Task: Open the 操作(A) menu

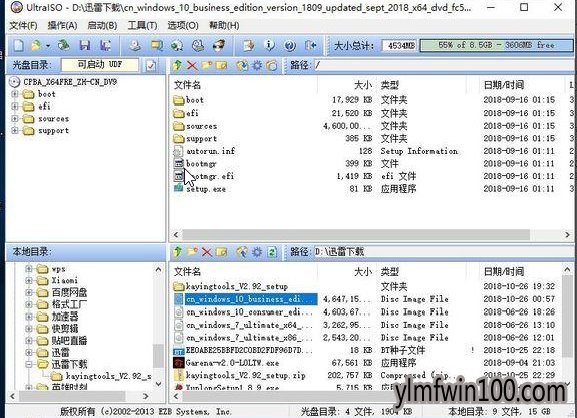Action: (x=62, y=25)
